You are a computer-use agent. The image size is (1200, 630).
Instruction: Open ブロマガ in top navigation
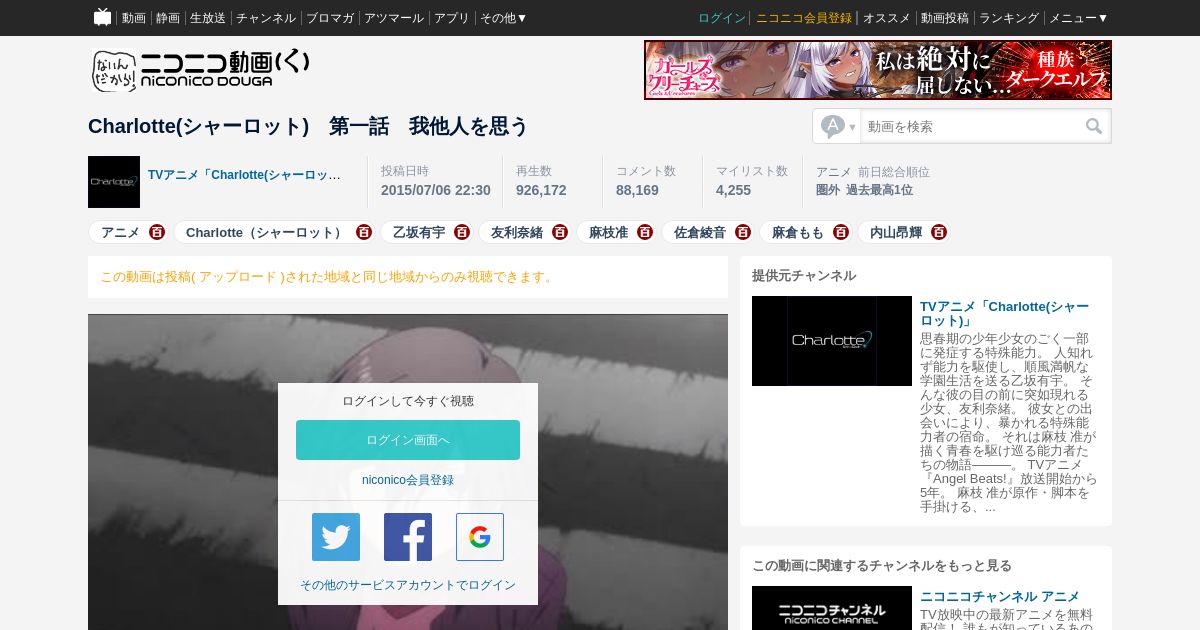[x=330, y=18]
